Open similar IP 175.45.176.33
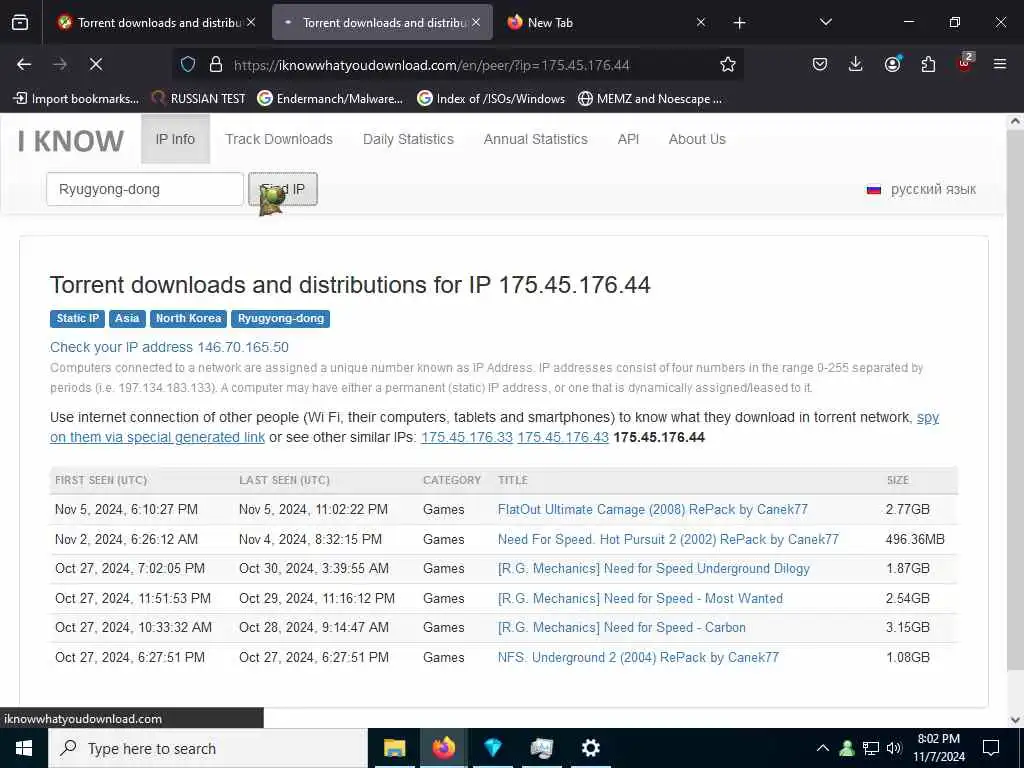The width and height of the screenshot is (1024, 768). click(467, 438)
